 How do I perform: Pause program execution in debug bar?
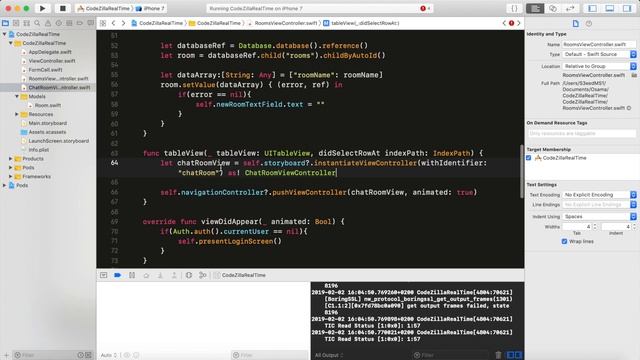(132, 276)
